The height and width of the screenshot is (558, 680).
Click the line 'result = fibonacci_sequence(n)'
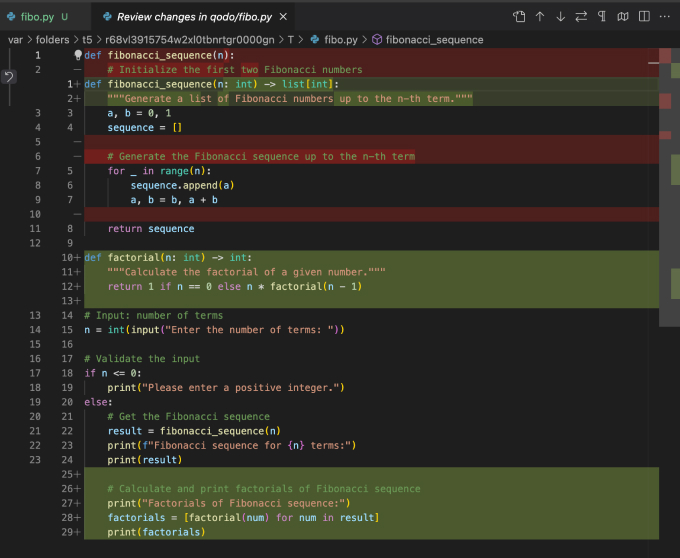[x=194, y=431]
